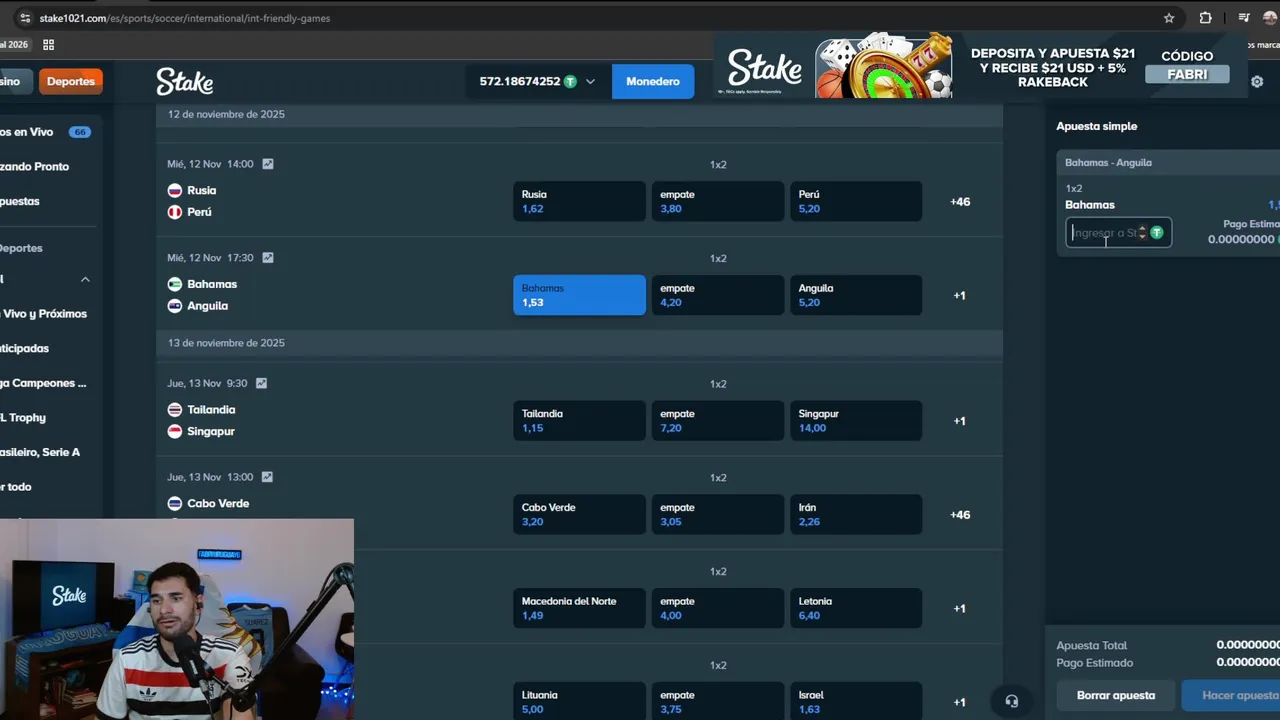
Task: Open the wallet balance currency dropdown
Action: coord(590,82)
